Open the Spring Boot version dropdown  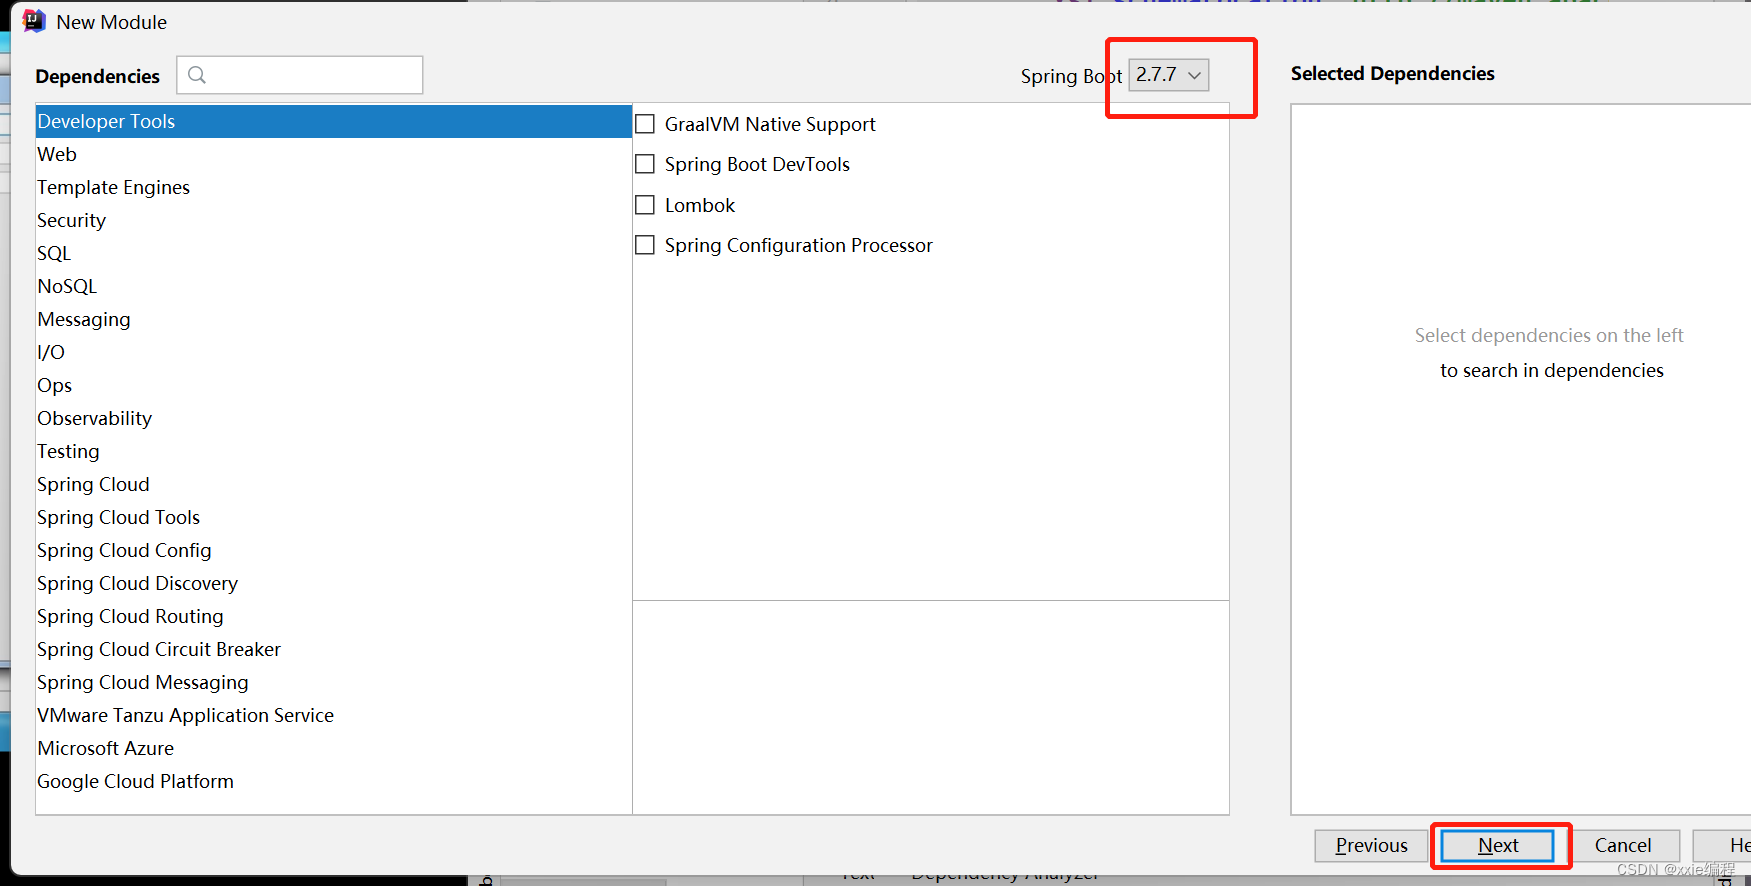[x=1168, y=75]
